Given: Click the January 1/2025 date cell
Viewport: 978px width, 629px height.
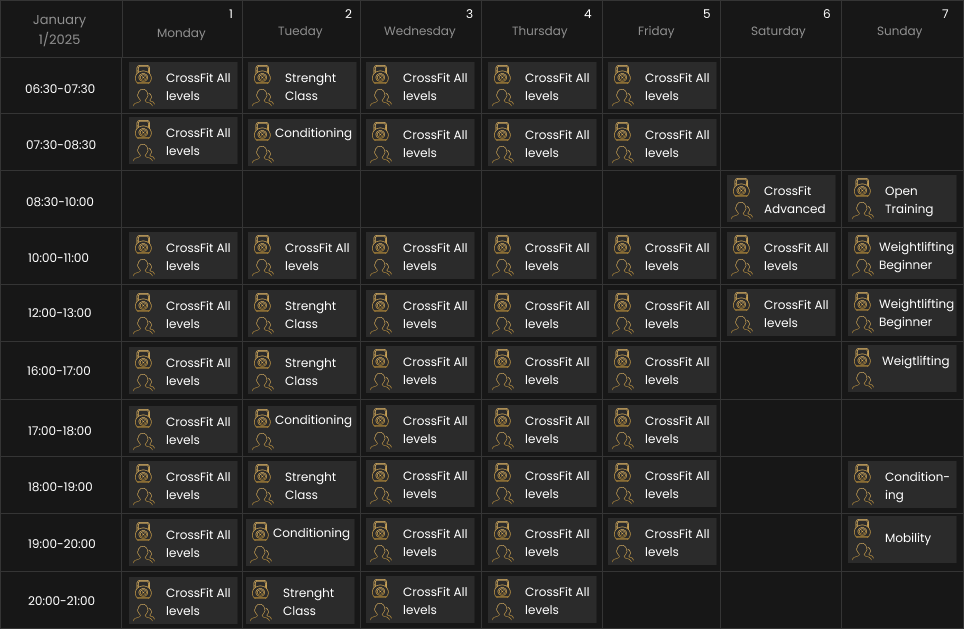Looking at the screenshot, I should click(61, 30).
